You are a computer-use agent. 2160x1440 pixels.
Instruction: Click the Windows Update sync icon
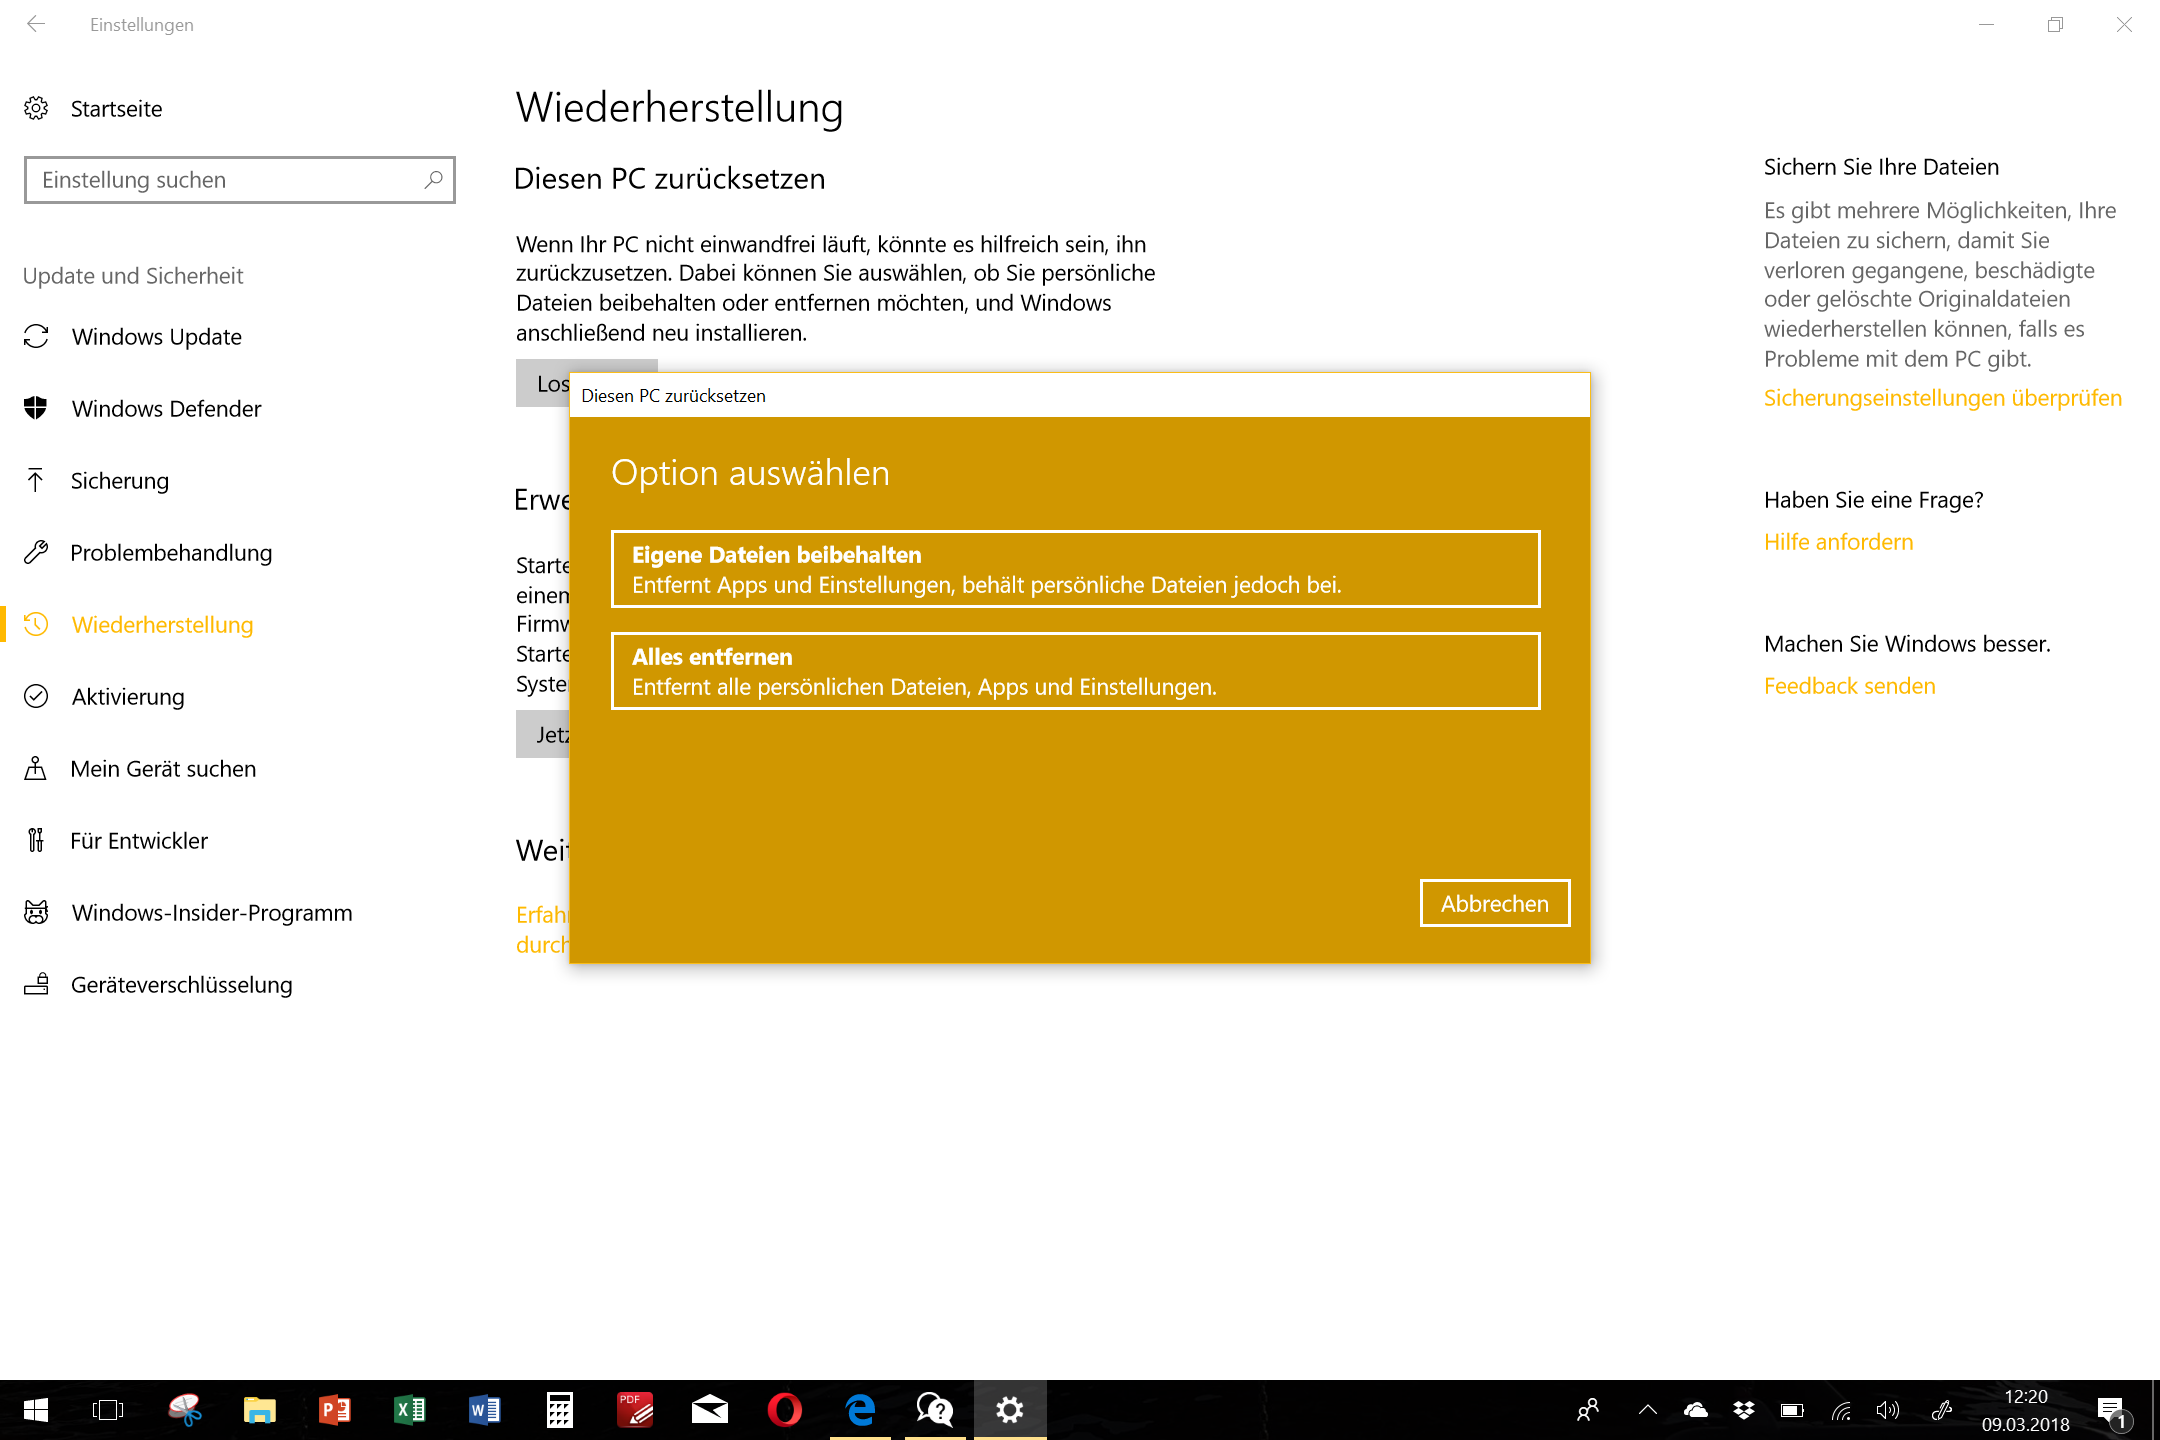tap(36, 336)
